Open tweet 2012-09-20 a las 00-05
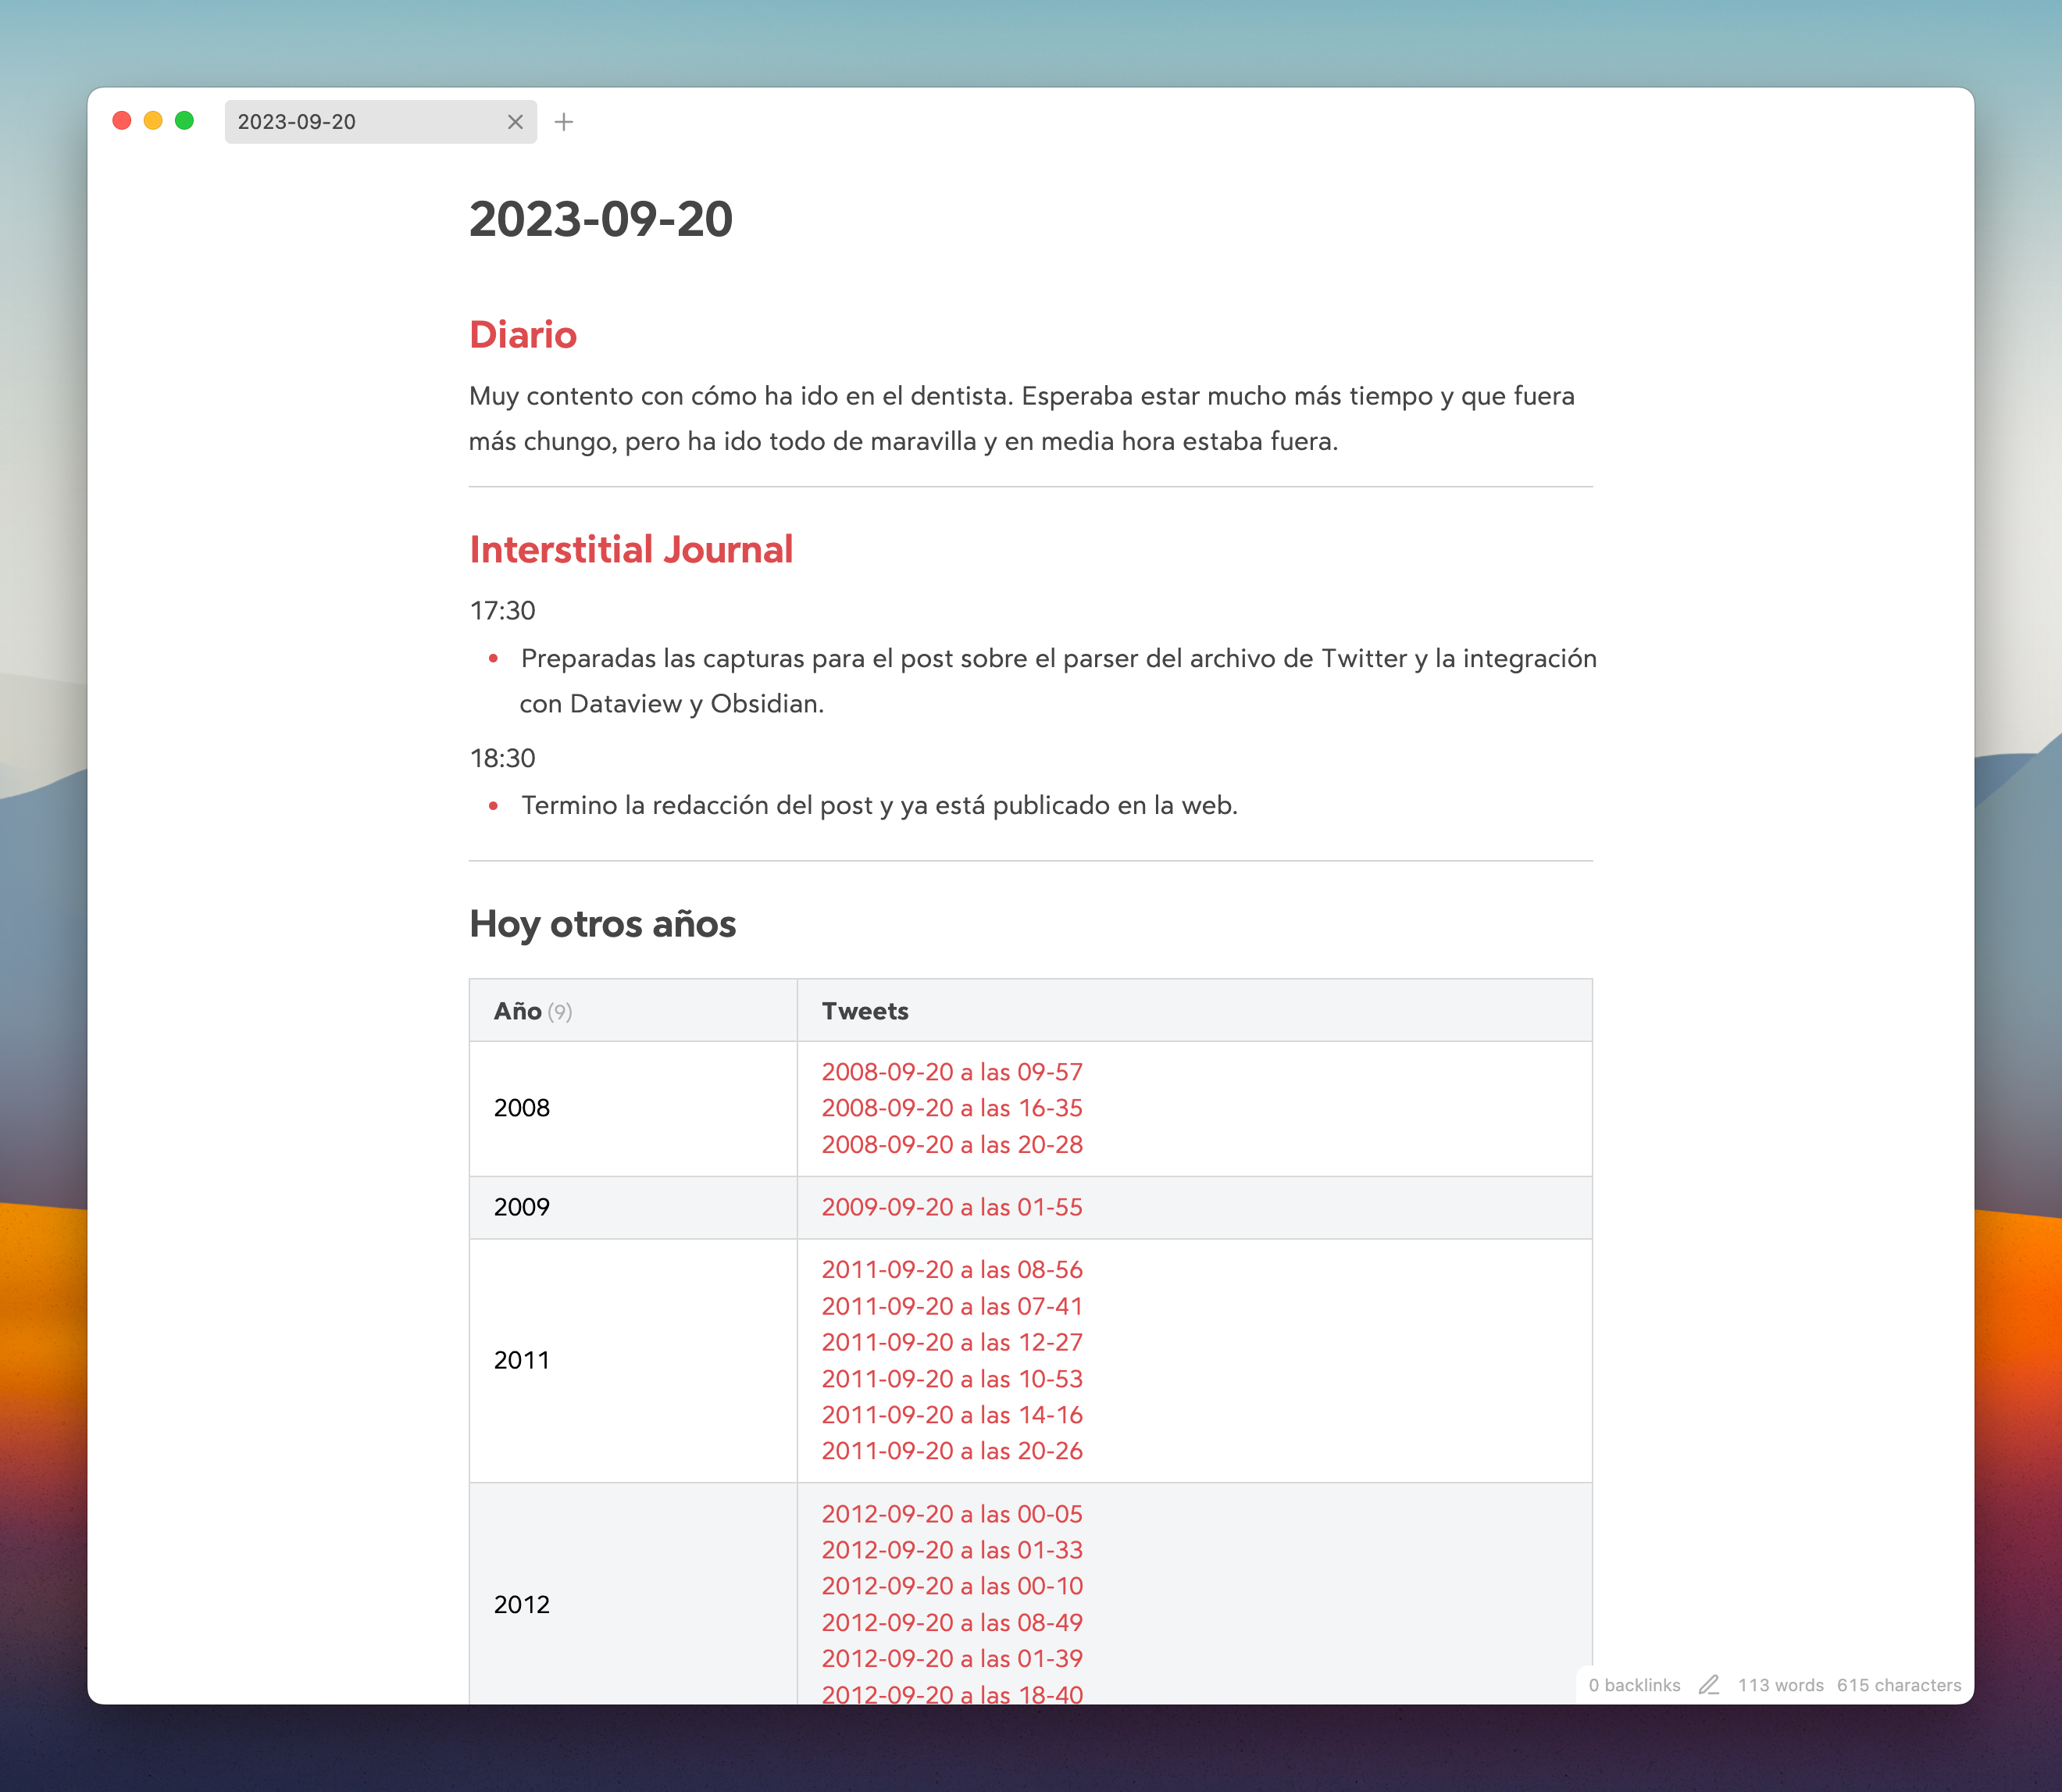Image resolution: width=2062 pixels, height=1792 pixels. (951, 1514)
